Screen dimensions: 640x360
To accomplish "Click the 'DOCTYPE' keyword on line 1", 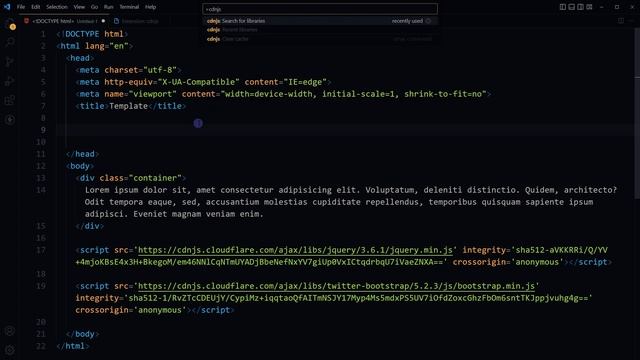I will (x=82, y=34).
